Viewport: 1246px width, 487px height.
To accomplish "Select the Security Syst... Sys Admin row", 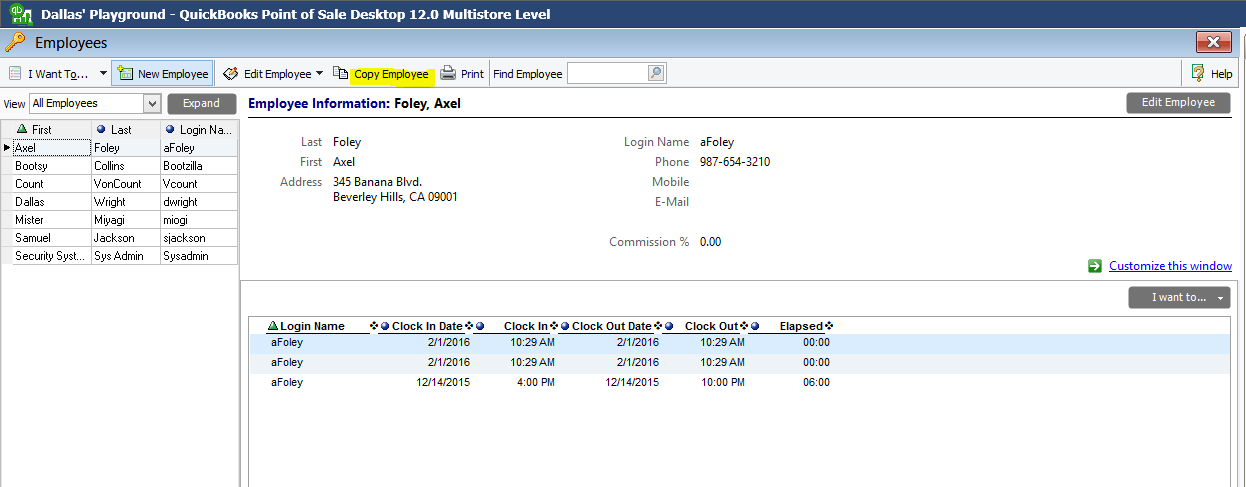I will point(119,255).
